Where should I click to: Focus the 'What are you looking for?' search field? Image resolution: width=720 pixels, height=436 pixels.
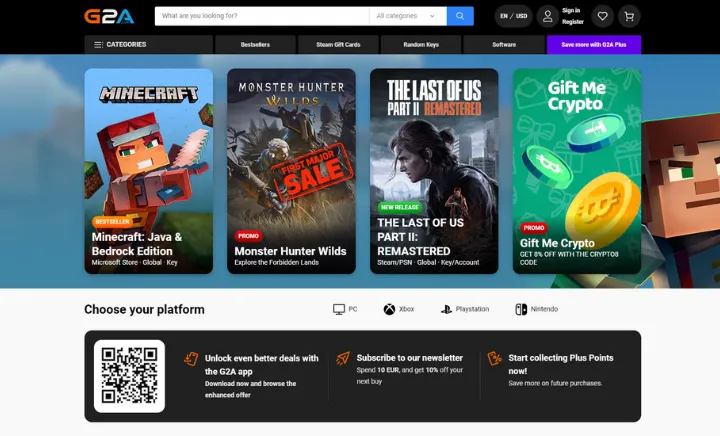click(x=262, y=16)
